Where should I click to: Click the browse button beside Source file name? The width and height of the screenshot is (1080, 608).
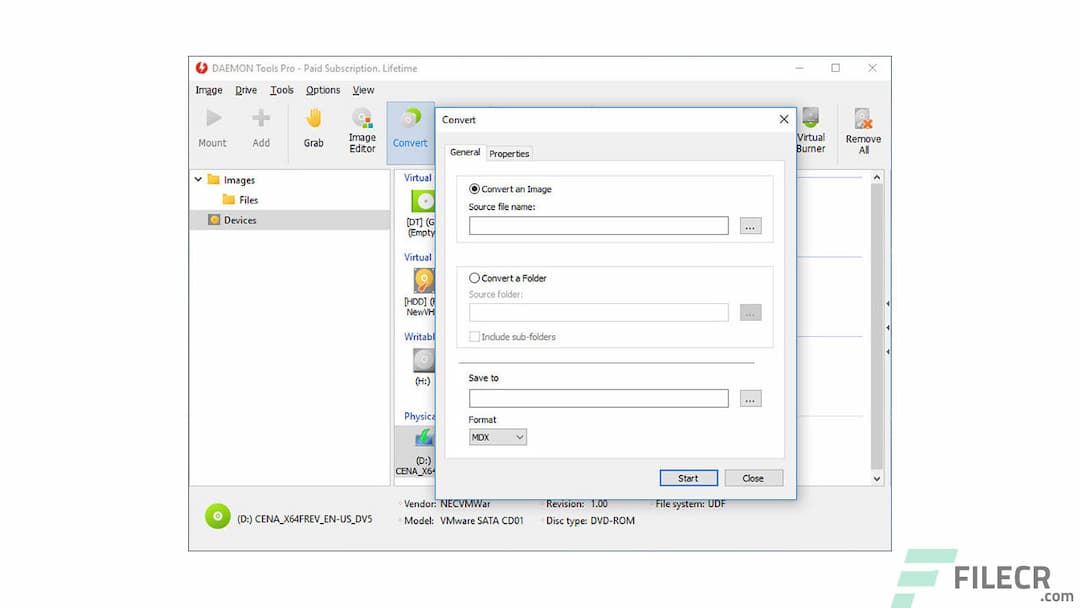coord(750,225)
